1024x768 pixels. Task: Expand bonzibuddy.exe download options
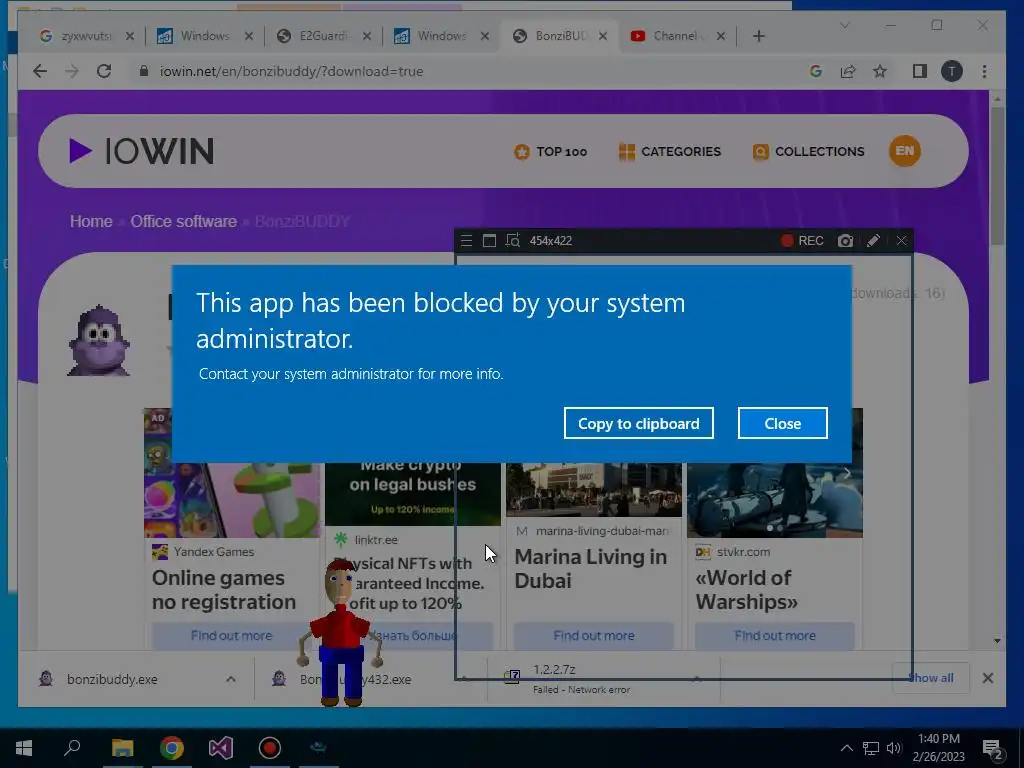231,679
